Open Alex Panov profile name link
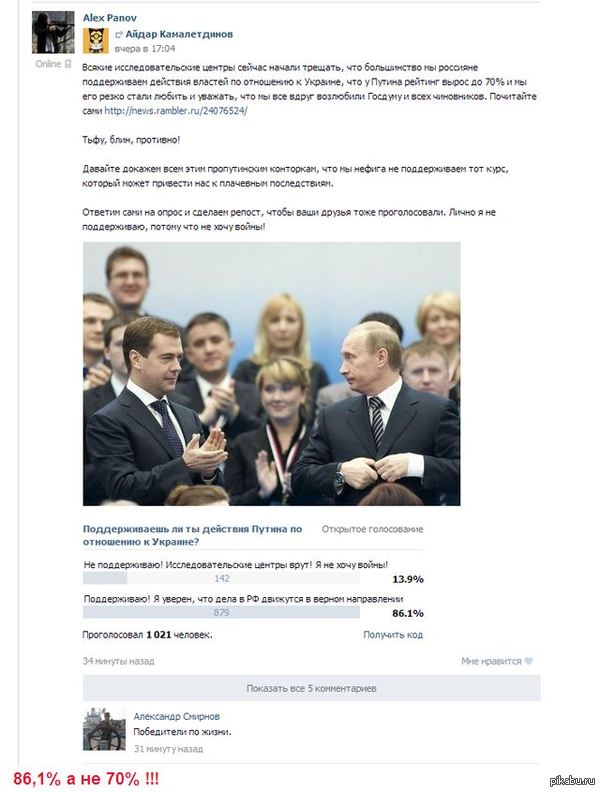Viewport: 600px width, 792px height. [110, 18]
